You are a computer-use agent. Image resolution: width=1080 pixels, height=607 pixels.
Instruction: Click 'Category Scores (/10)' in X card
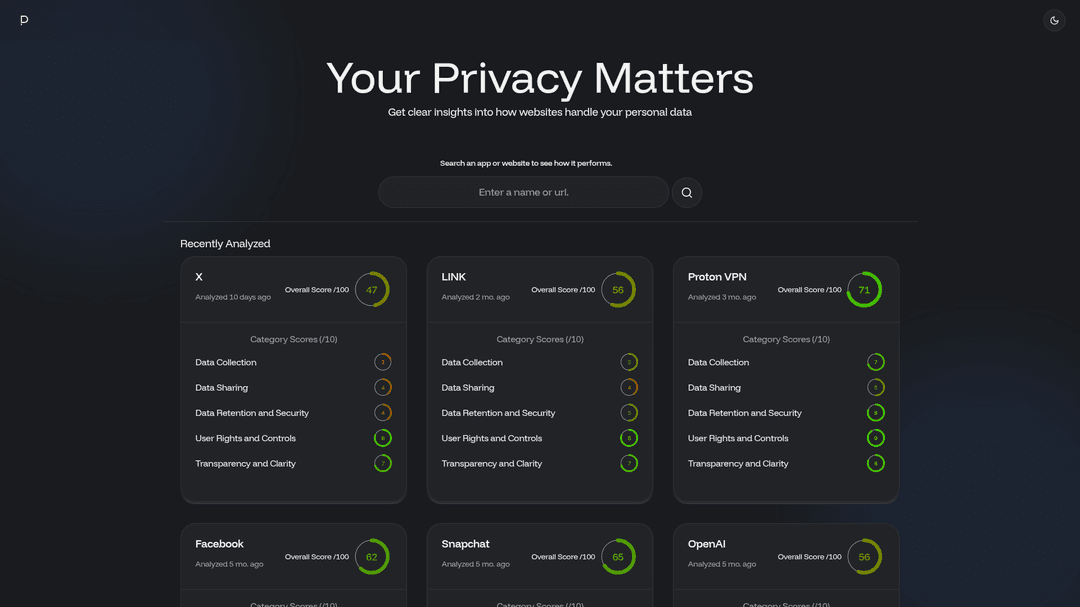(x=293, y=340)
